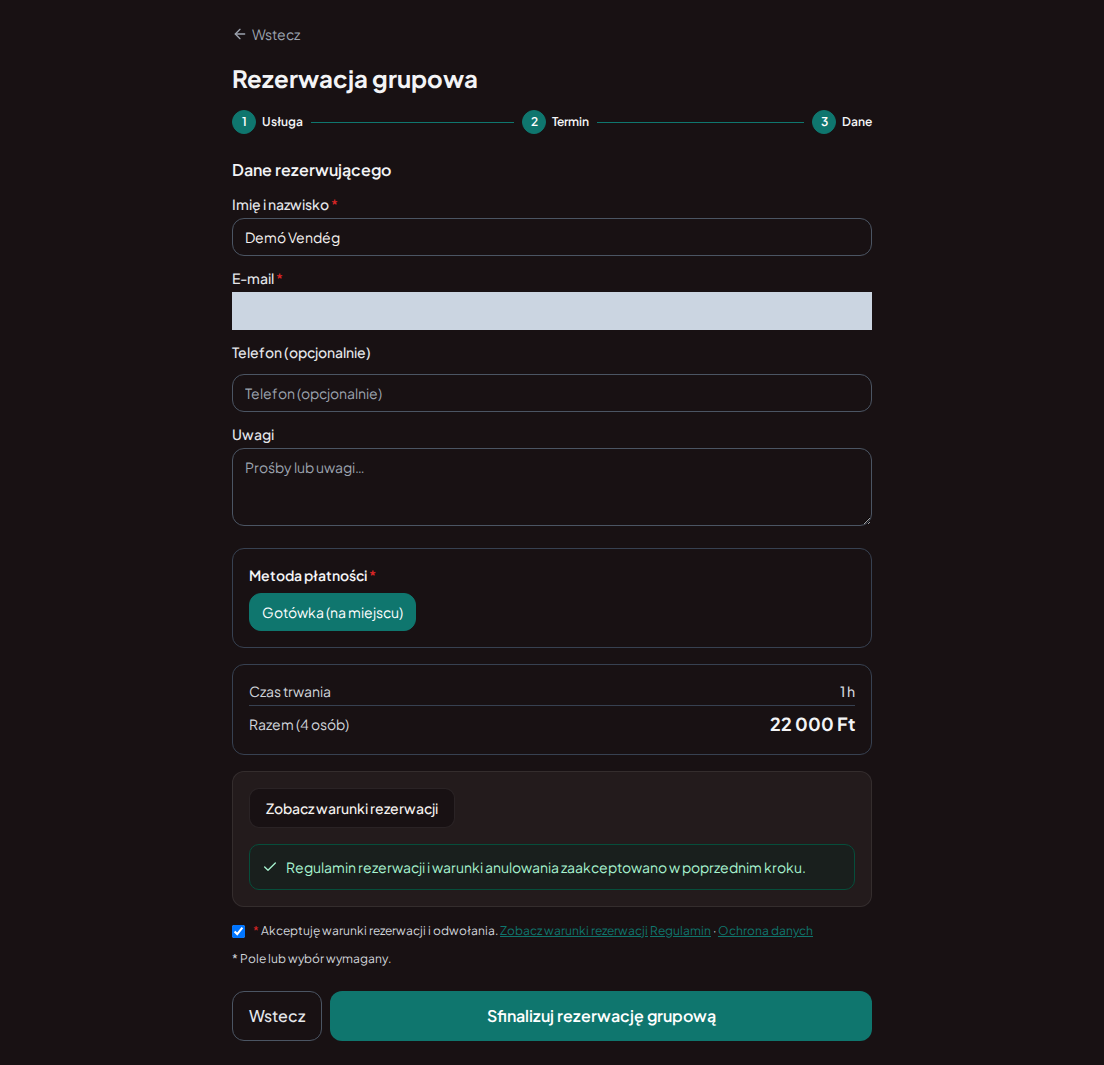This screenshot has width=1104, height=1065.
Task: Click the resize handle on the Uwagi textarea
Action: click(x=867, y=520)
